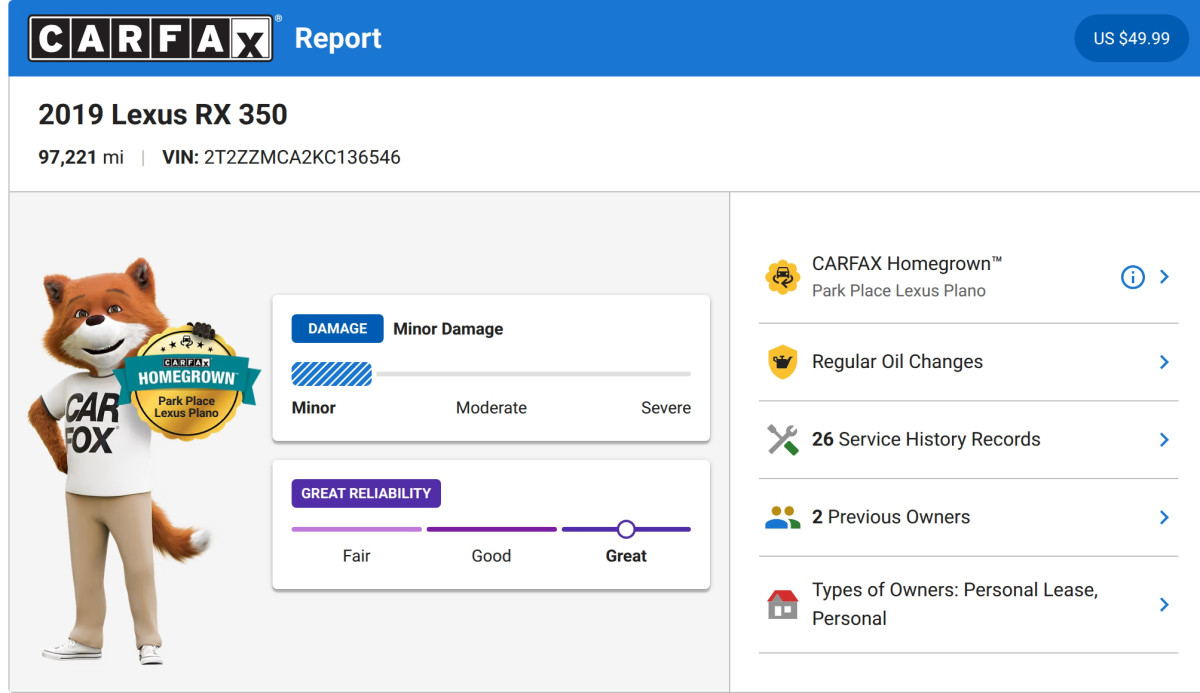Image resolution: width=1200 pixels, height=693 pixels.
Task: Click the house icon for Types of Owners
Action: pyautogui.click(x=782, y=604)
